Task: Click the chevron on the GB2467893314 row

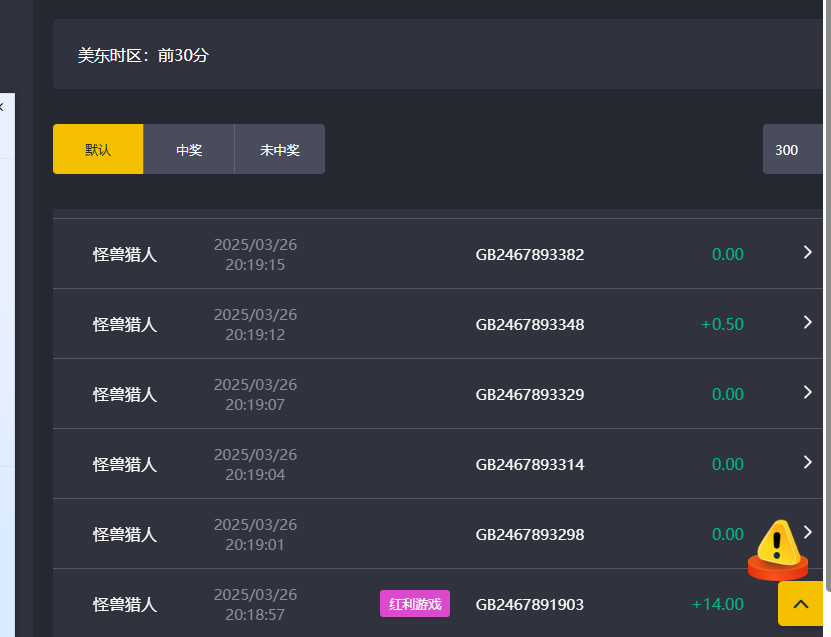Action: click(807, 463)
